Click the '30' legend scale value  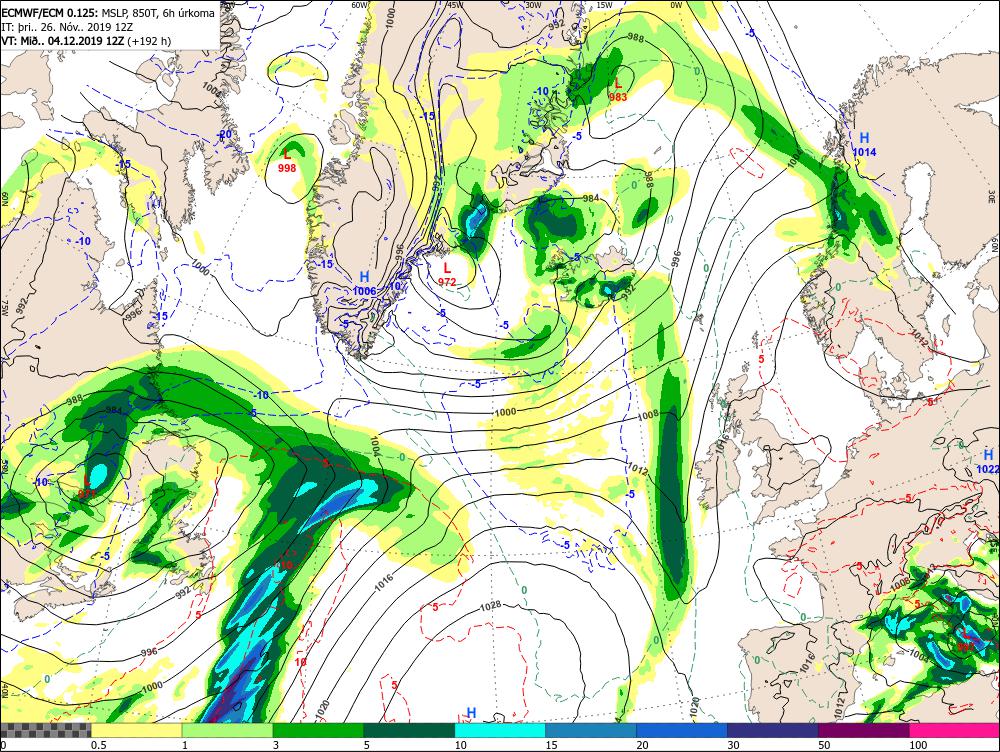[733, 745]
